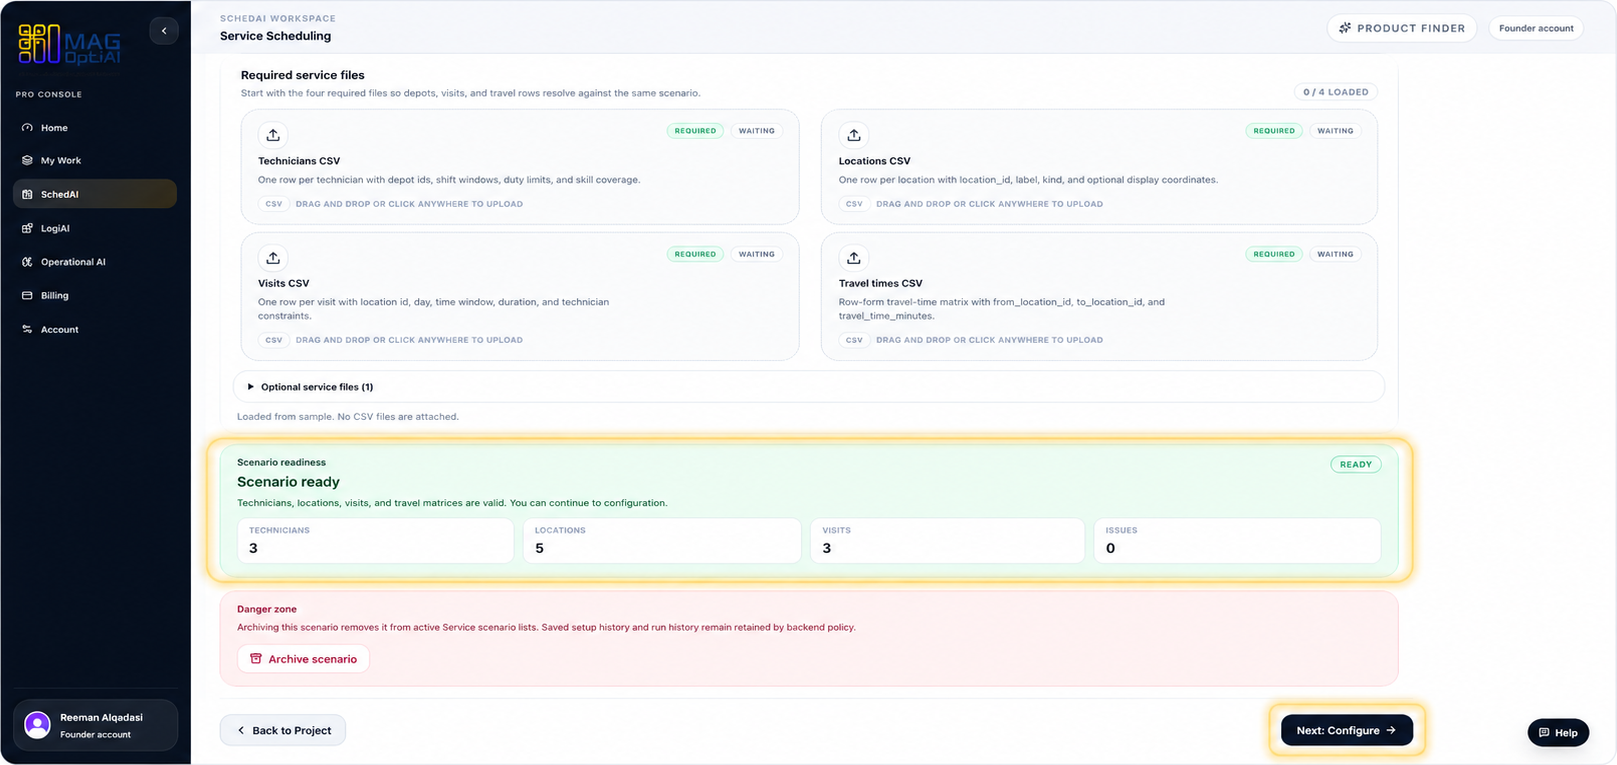Click the Technicians CSV upload icon

pos(273,135)
